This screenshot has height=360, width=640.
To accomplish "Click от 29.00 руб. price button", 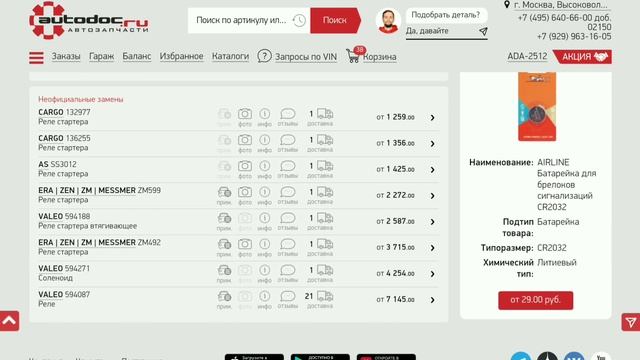I will coord(536,300).
